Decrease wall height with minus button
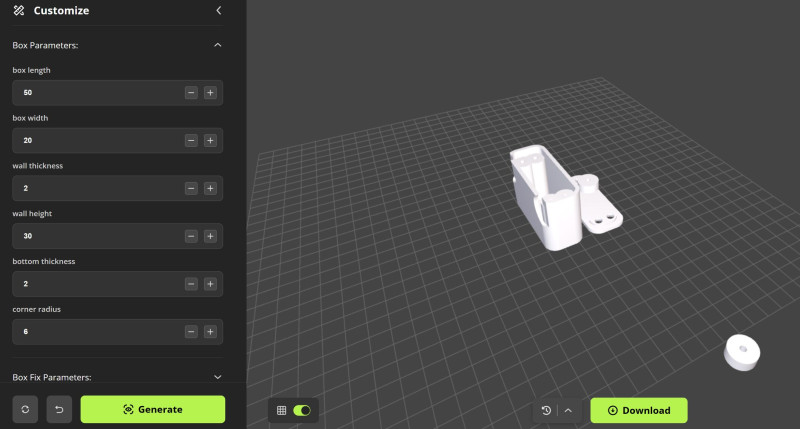The width and height of the screenshot is (800, 429). pos(191,236)
